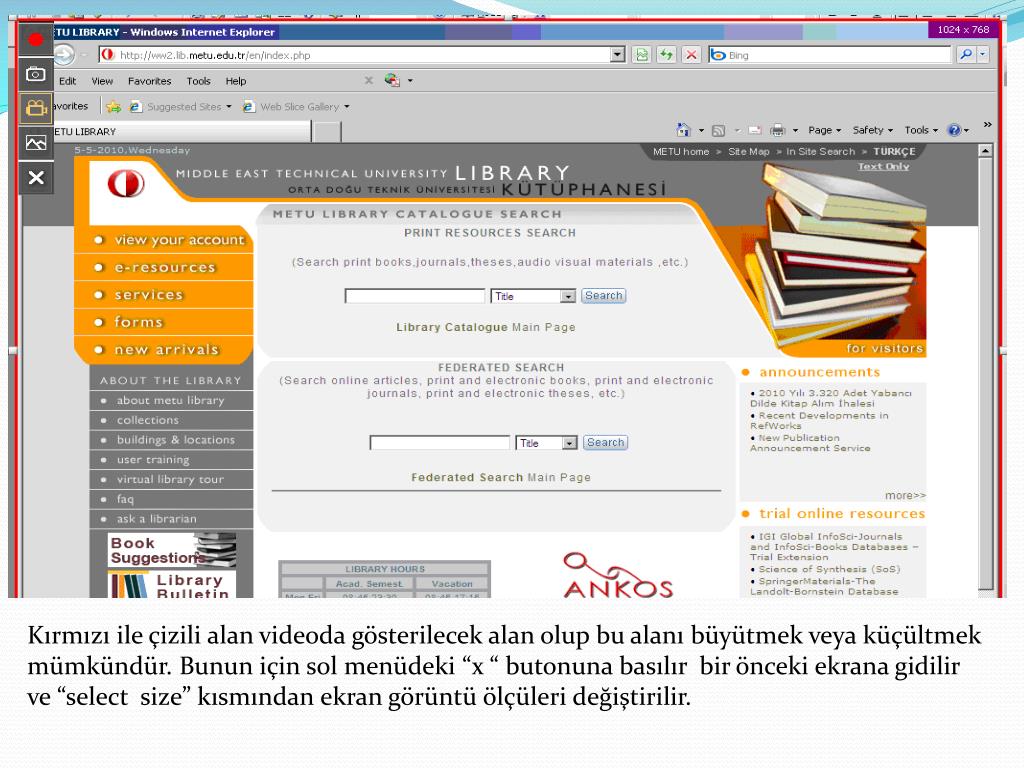Viewport: 1024px width, 768px height.
Task: Click about metu library link
Action: pyautogui.click(x=171, y=400)
